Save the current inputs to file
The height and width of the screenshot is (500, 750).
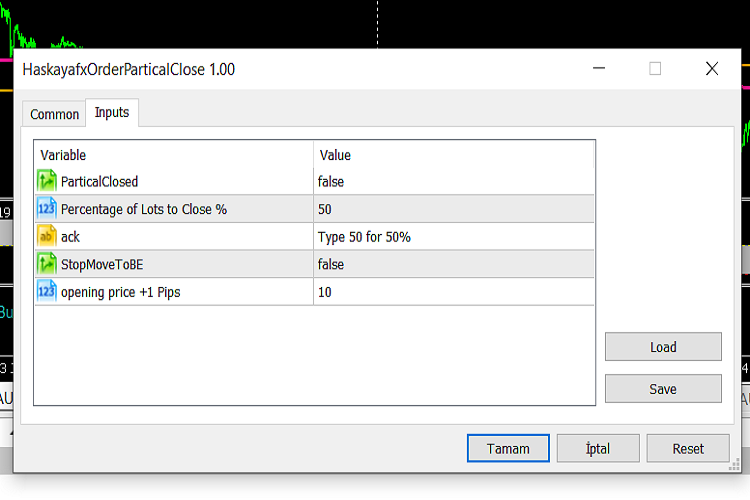pyautogui.click(x=663, y=389)
